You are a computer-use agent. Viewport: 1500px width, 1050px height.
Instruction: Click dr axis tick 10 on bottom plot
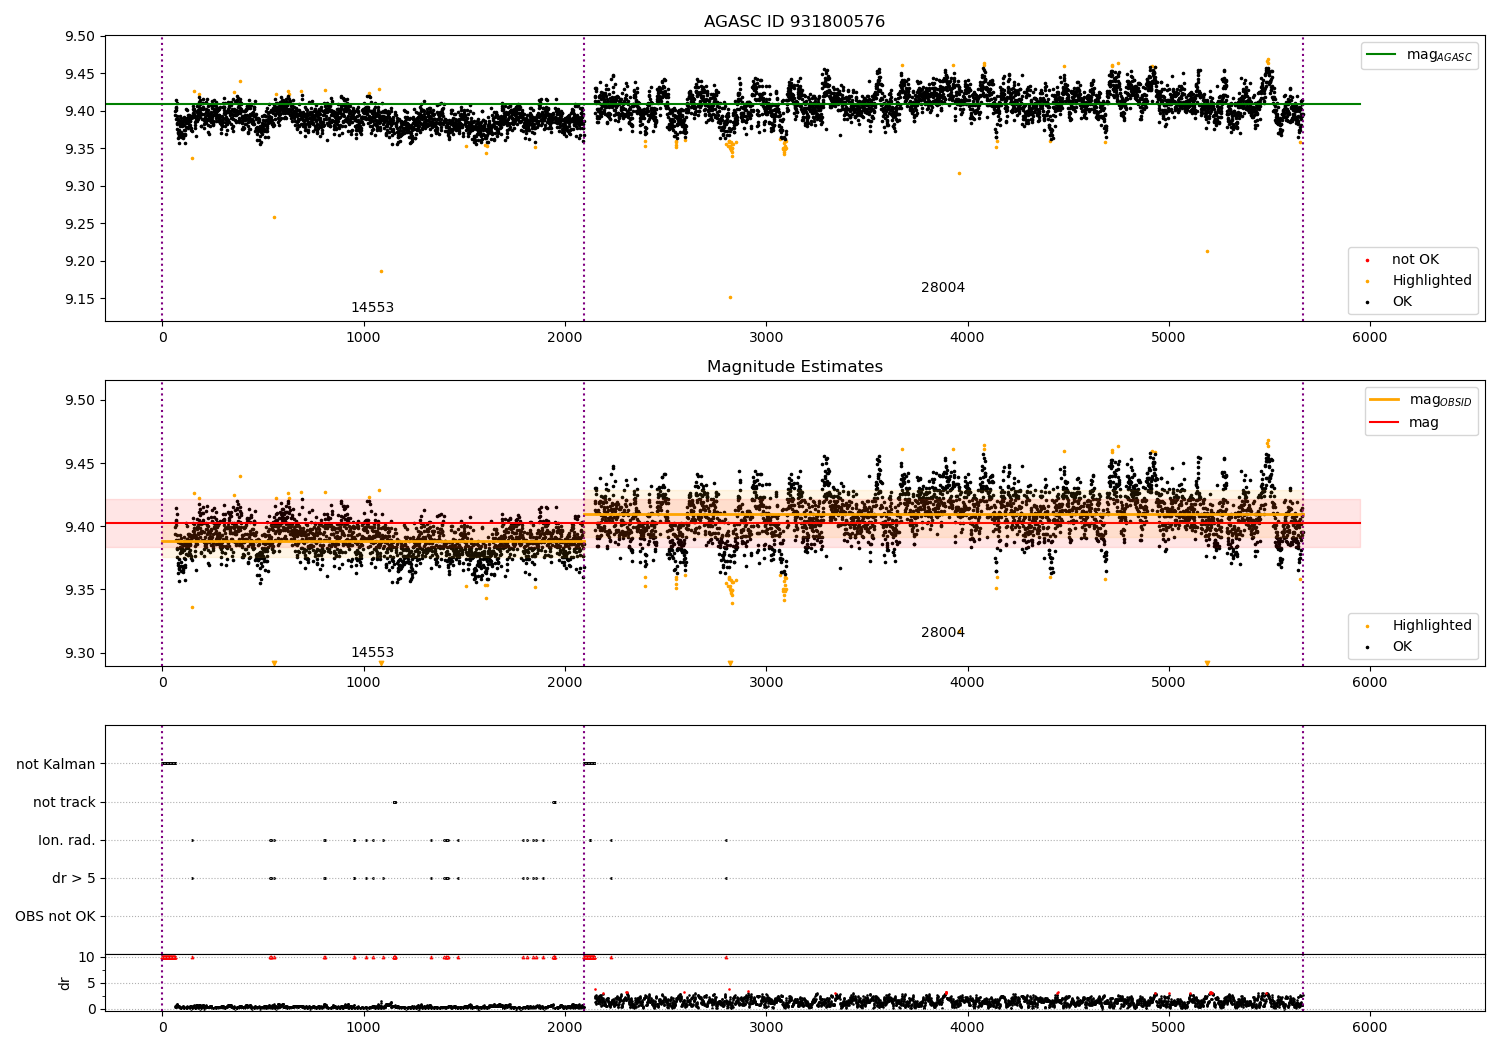tap(87, 957)
